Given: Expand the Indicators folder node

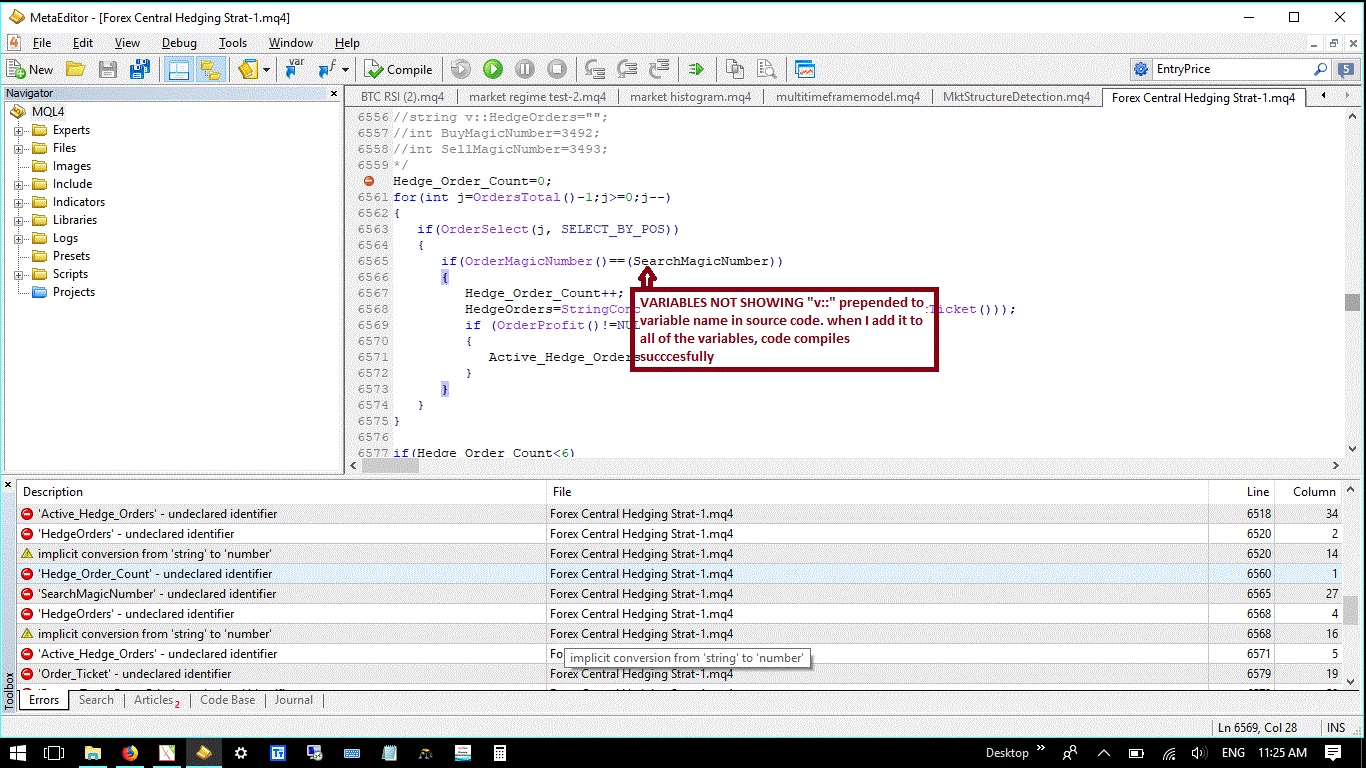Looking at the screenshot, I should tap(19, 202).
